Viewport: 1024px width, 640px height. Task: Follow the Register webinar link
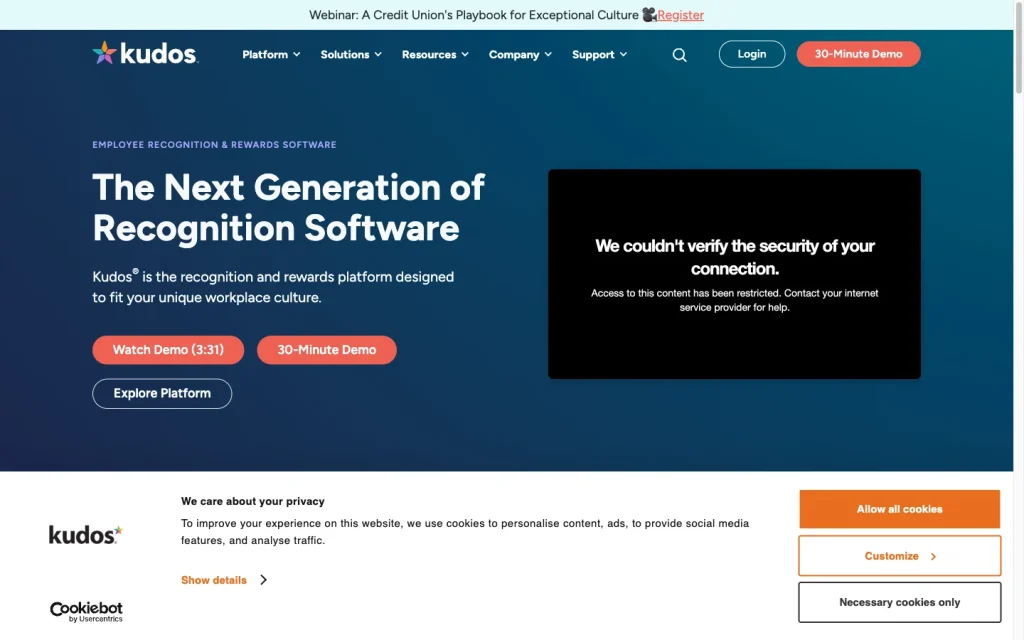click(x=680, y=15)
